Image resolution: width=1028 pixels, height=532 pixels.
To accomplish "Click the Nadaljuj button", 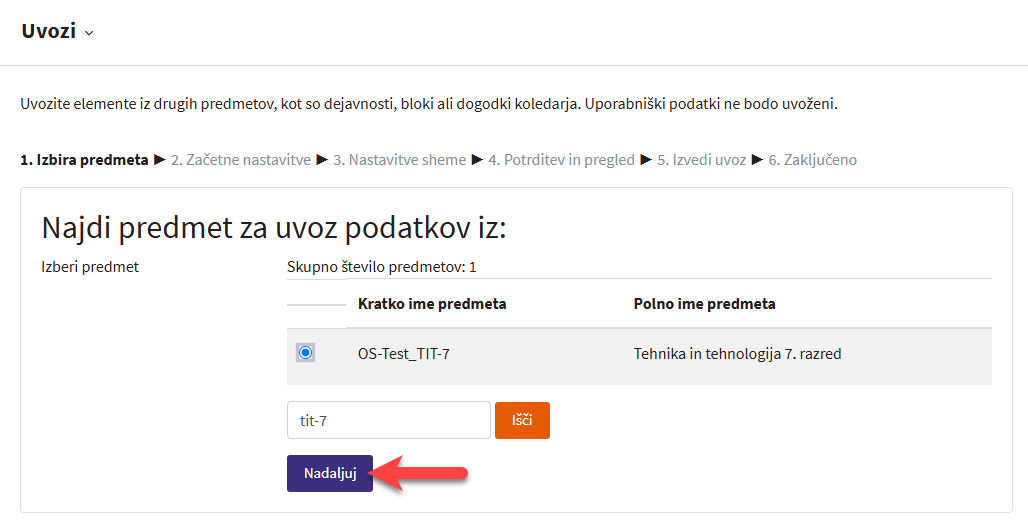I will [x=330, y=474].
